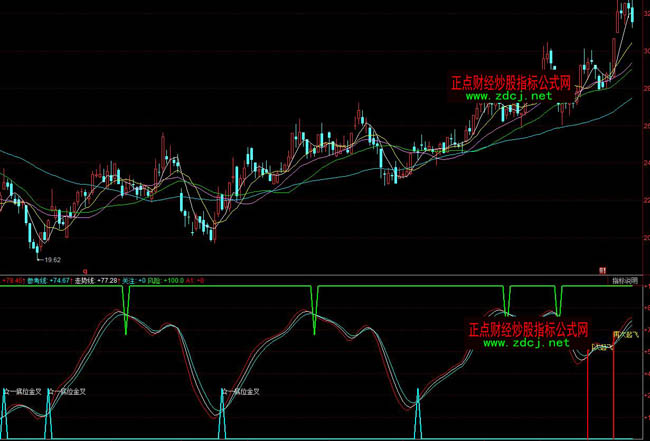
Task: Click the 24 price level on right axis
Action: pos(643,163)
